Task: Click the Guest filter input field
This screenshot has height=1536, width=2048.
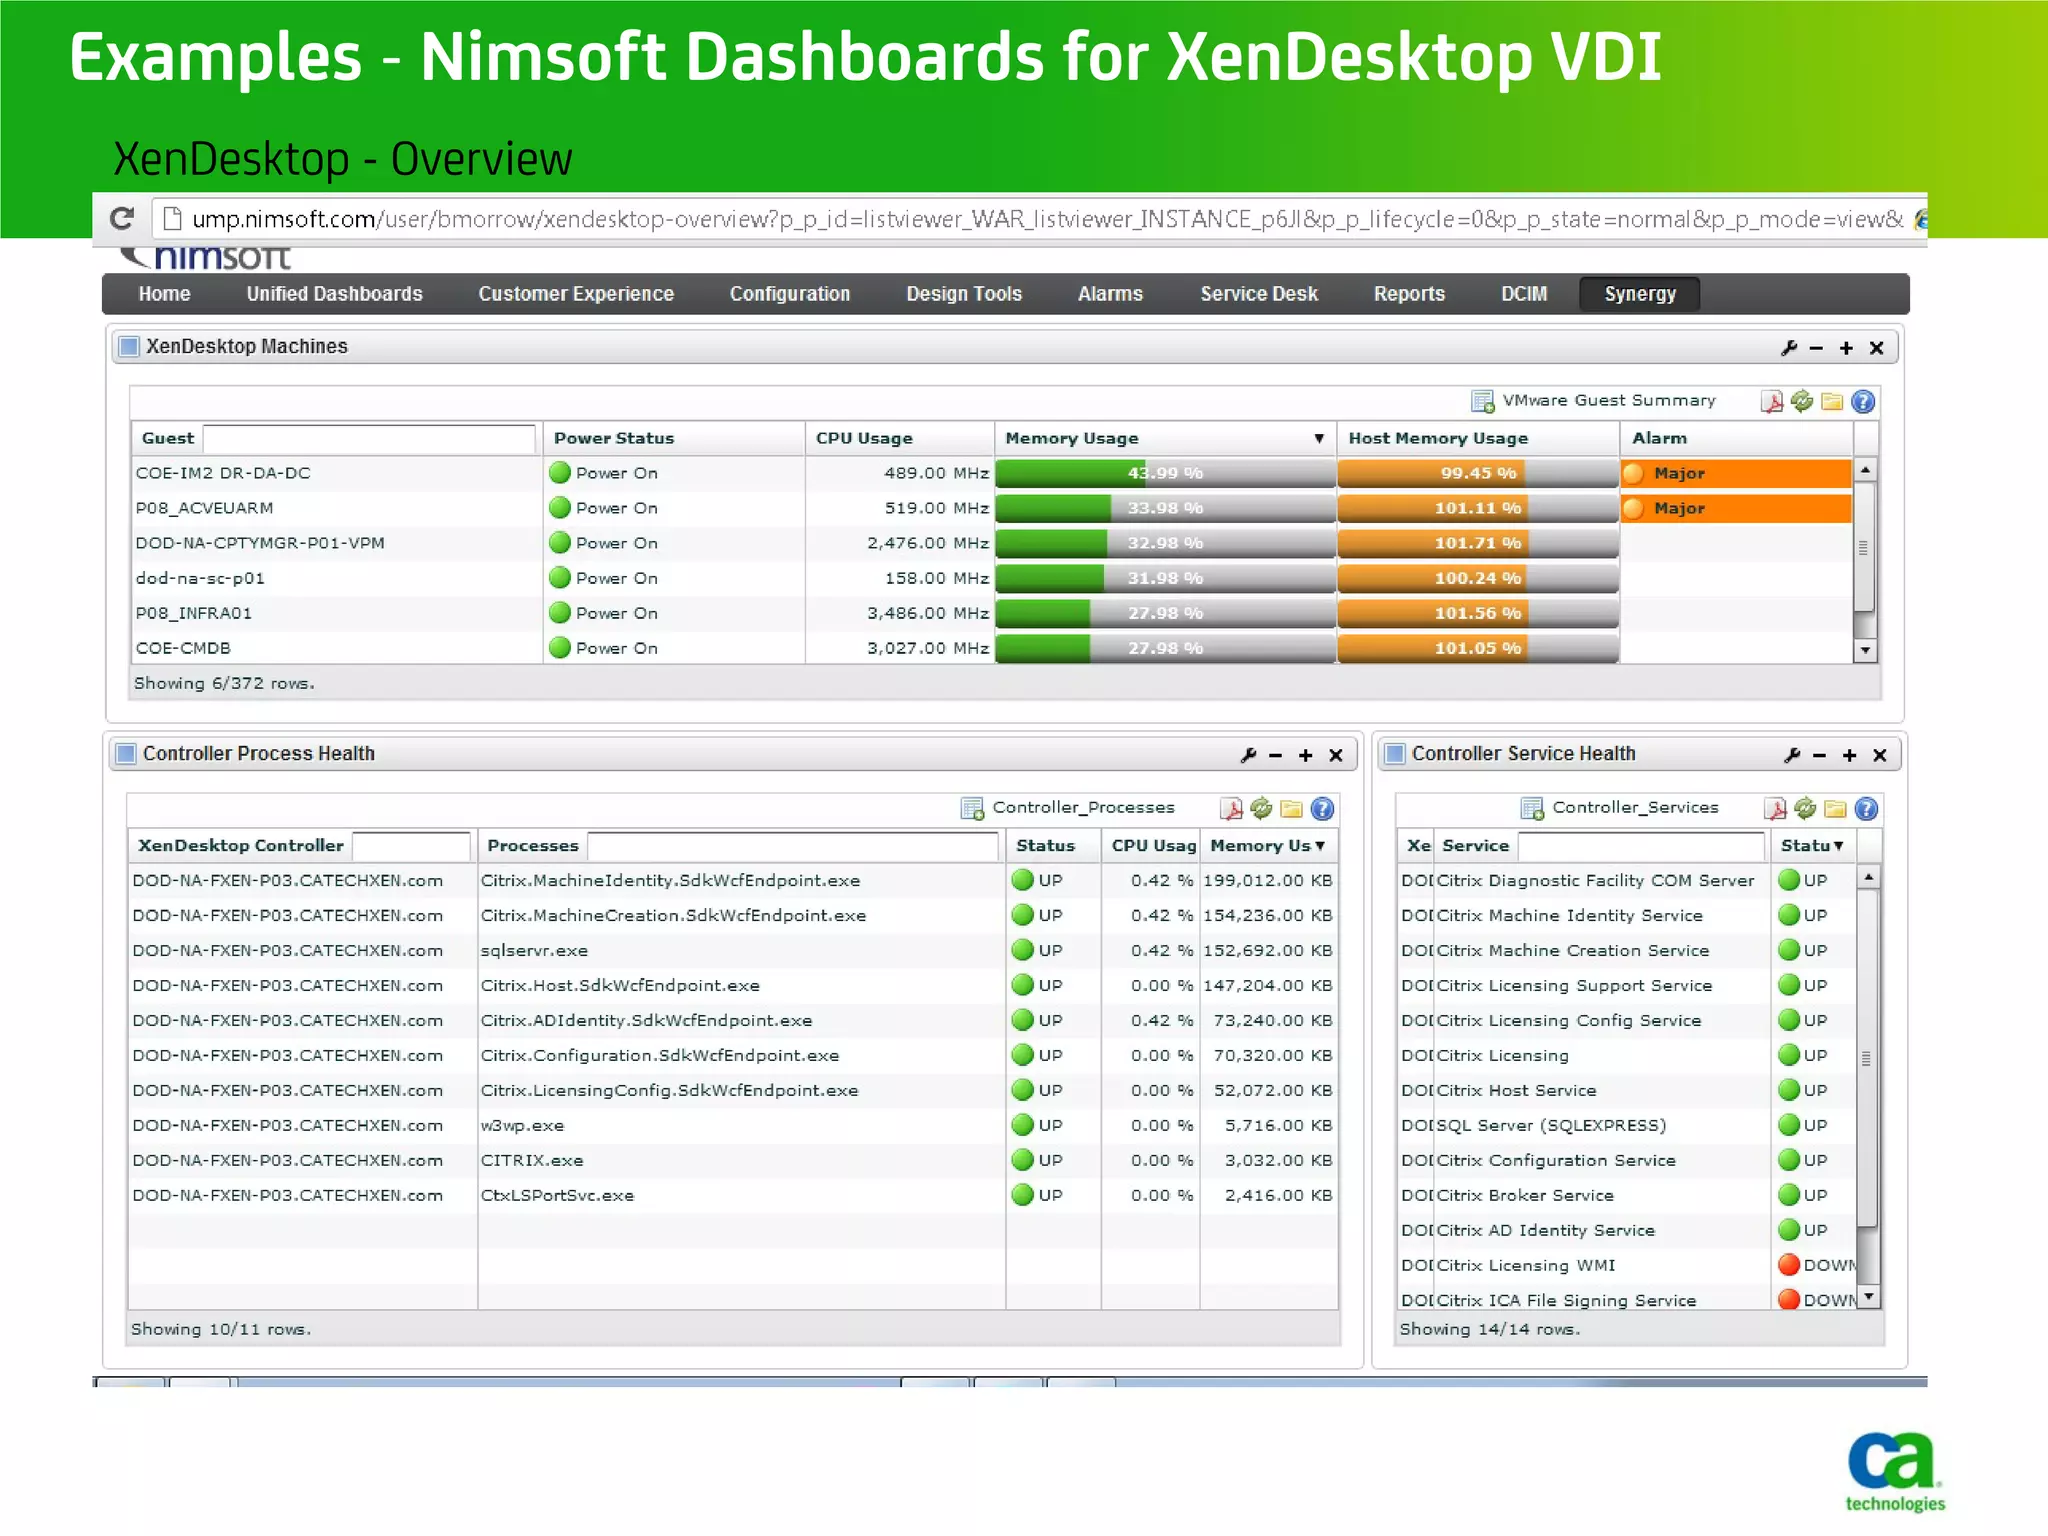Action: coord(369,438)
